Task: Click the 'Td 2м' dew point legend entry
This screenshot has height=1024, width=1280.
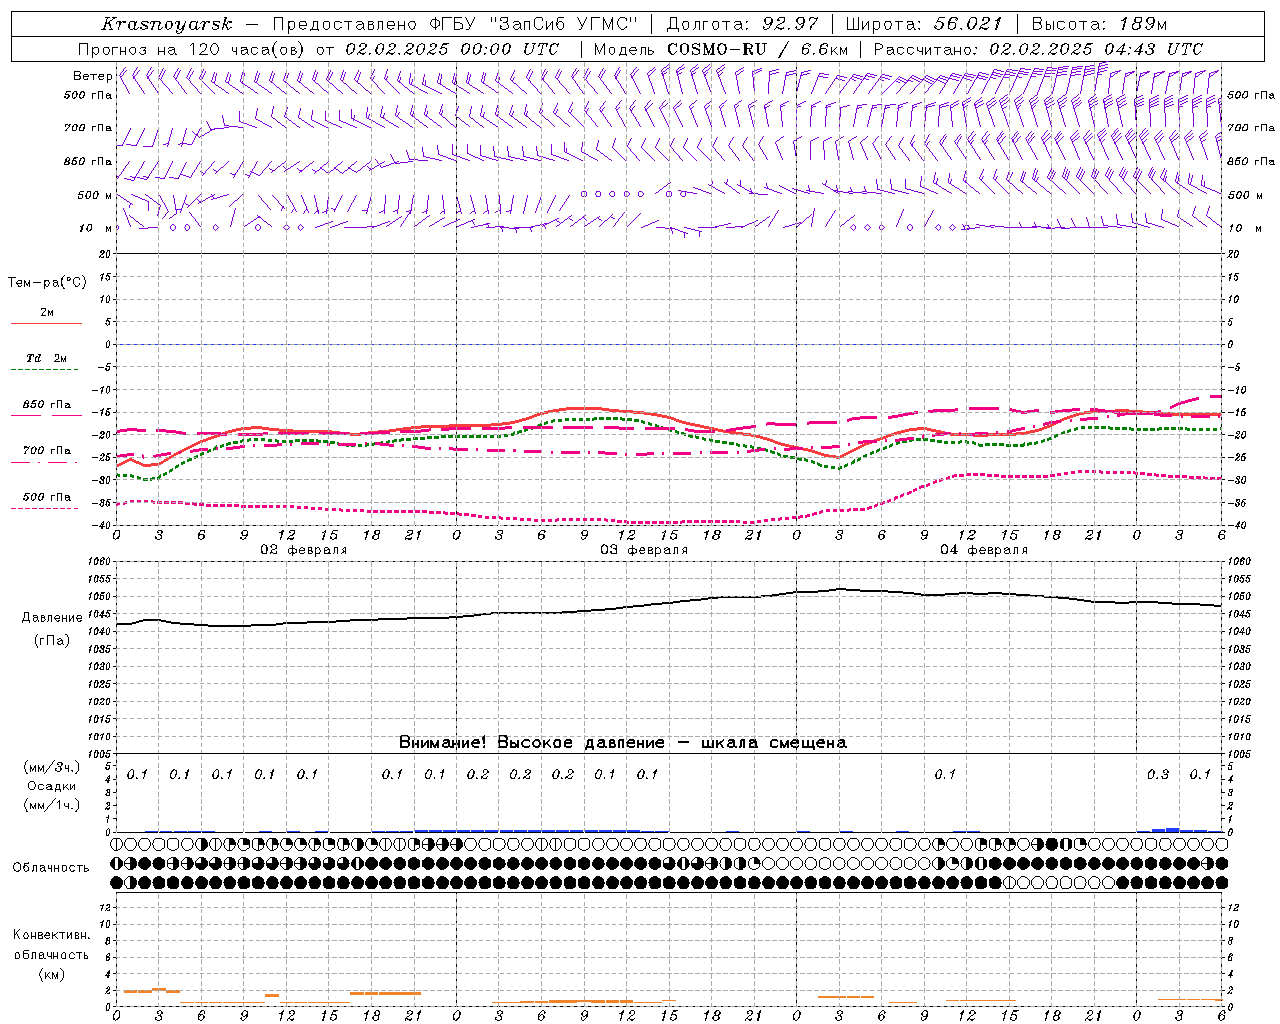Action: coord(47,358)
